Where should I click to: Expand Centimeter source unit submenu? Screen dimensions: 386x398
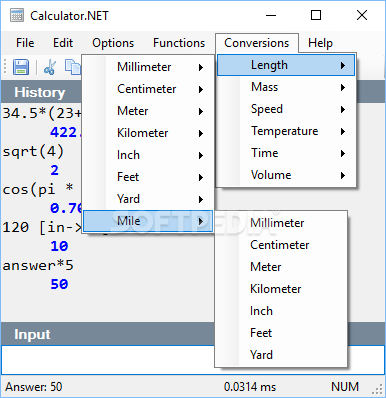tap(148, 89)
